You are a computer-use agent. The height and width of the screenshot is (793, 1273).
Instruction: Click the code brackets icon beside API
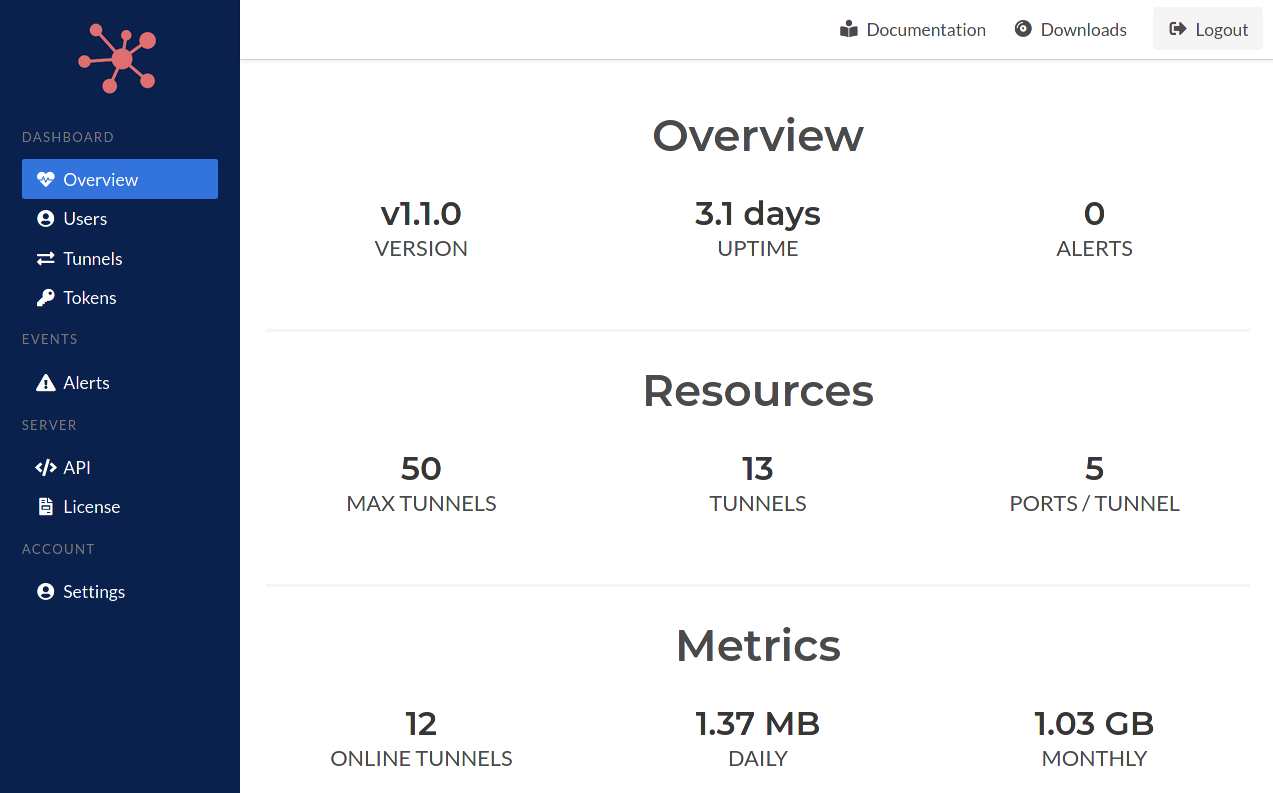click(x=45, y=468)
